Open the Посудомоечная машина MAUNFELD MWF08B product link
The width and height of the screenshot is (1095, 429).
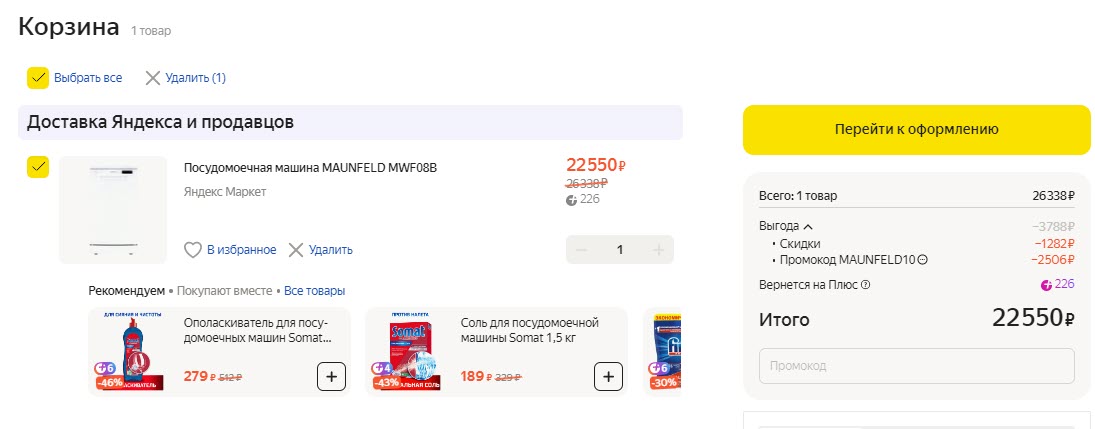tap(310, 167)
